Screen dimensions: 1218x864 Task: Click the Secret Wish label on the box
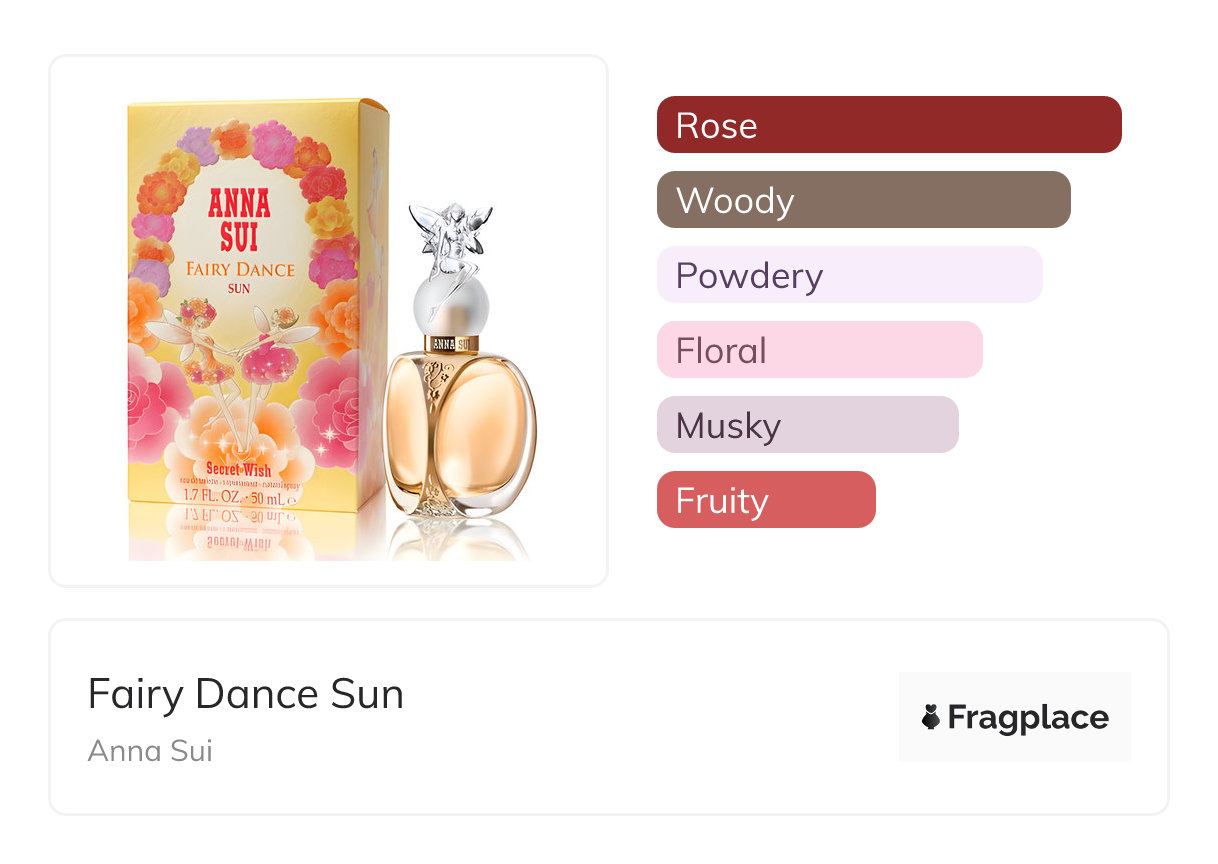click(x=237, y=469)
